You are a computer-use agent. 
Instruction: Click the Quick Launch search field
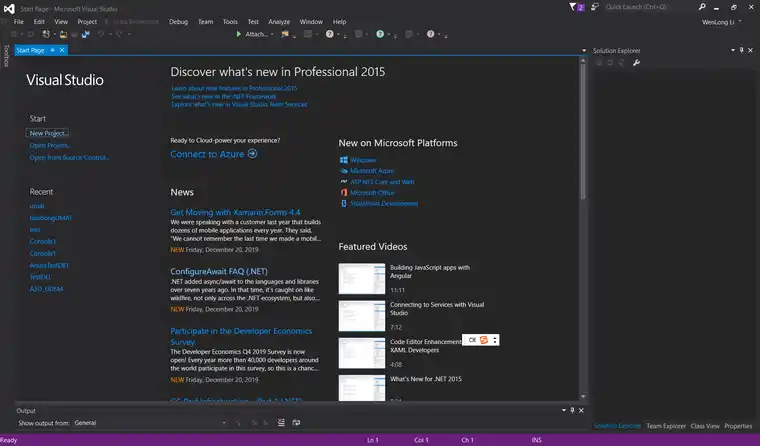coord(649,7)
